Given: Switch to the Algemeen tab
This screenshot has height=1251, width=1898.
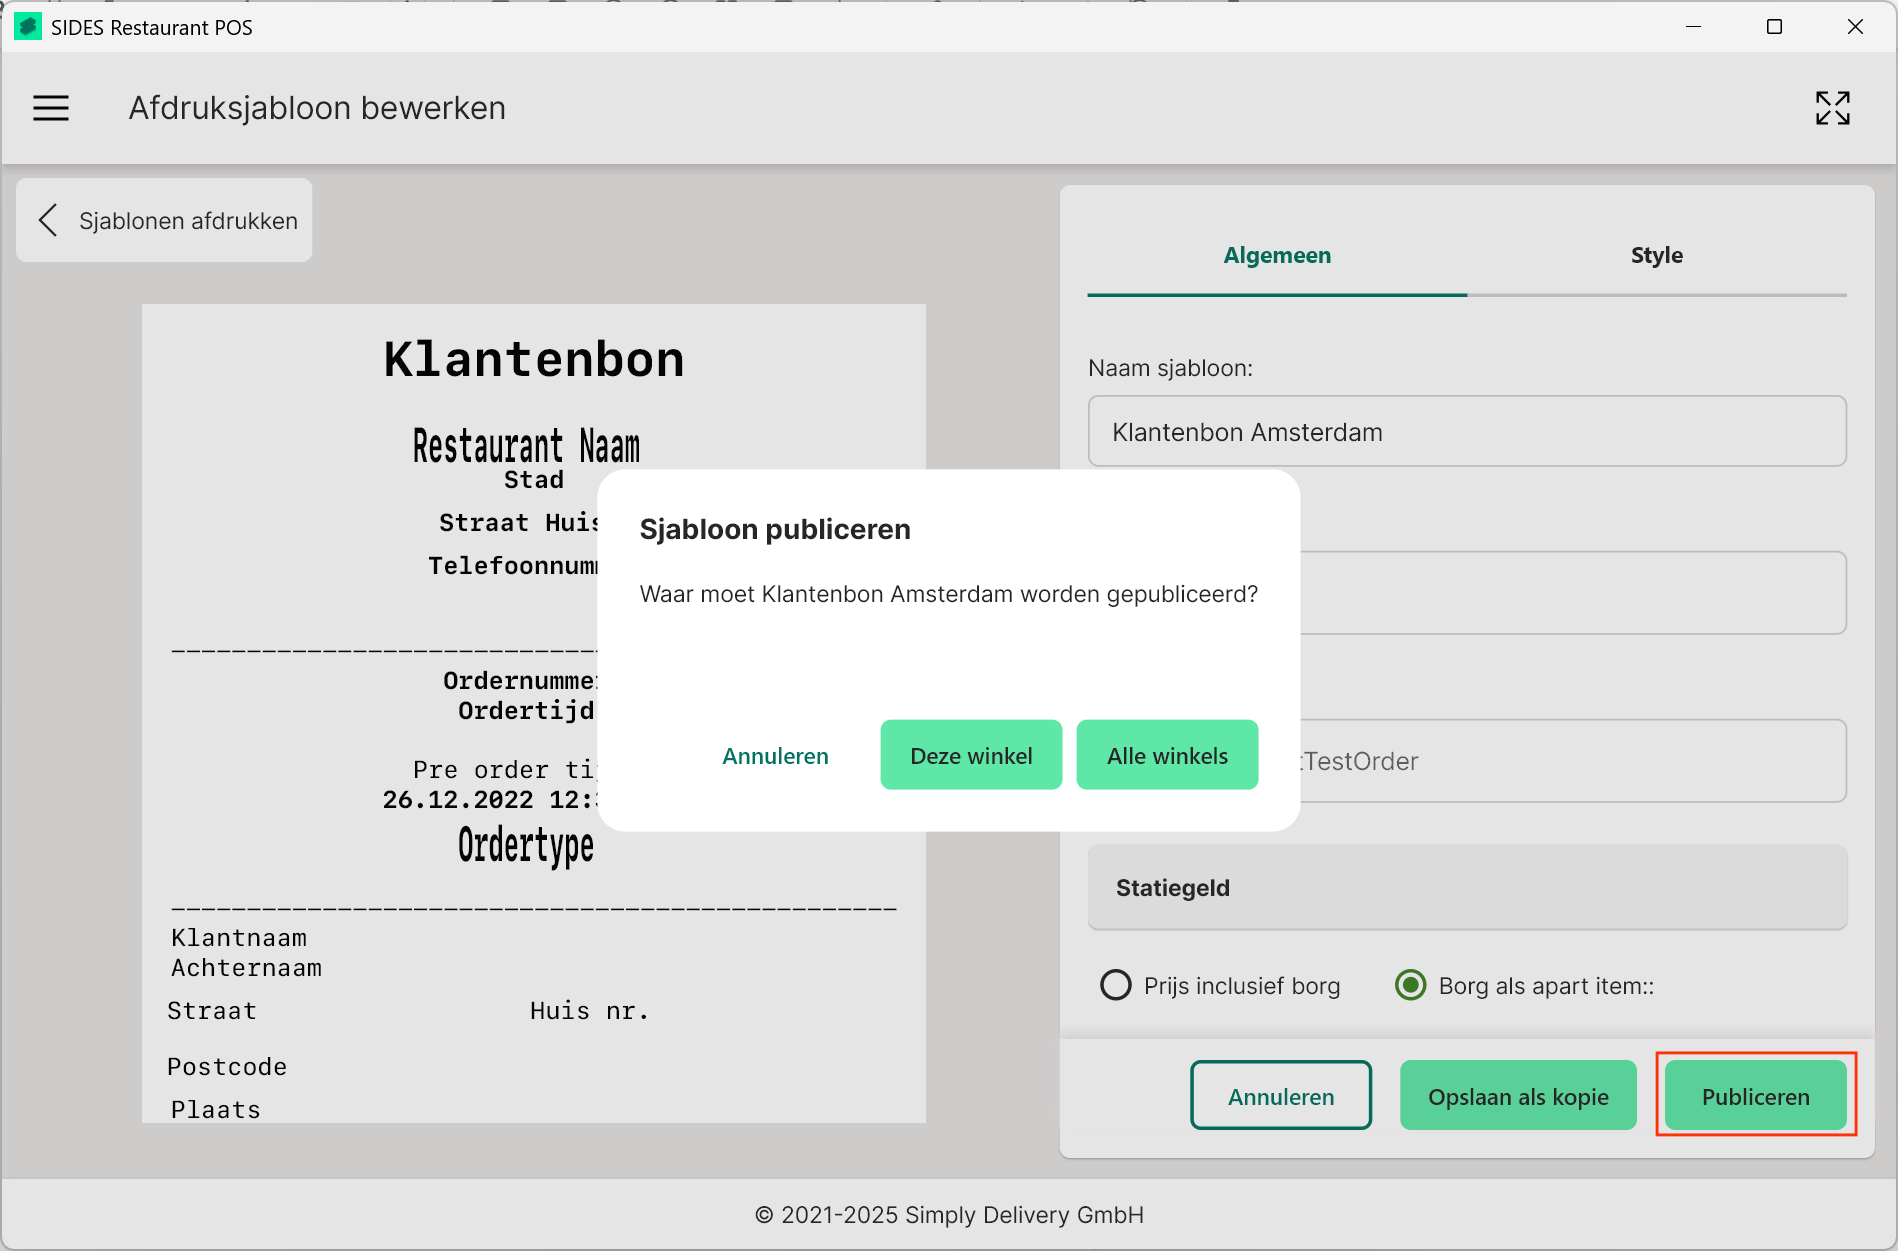Looking at the screenshot, I should tap(1277, 255).
